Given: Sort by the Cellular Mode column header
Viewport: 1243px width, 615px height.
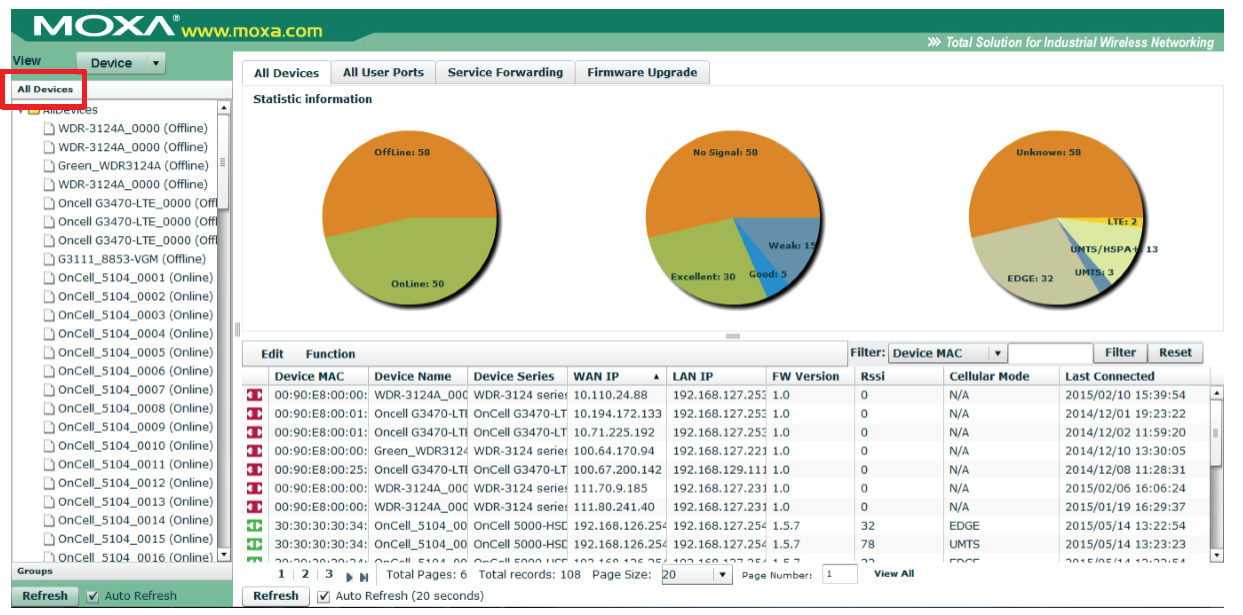Looking at the screenshot, I should pos(1002,377).
